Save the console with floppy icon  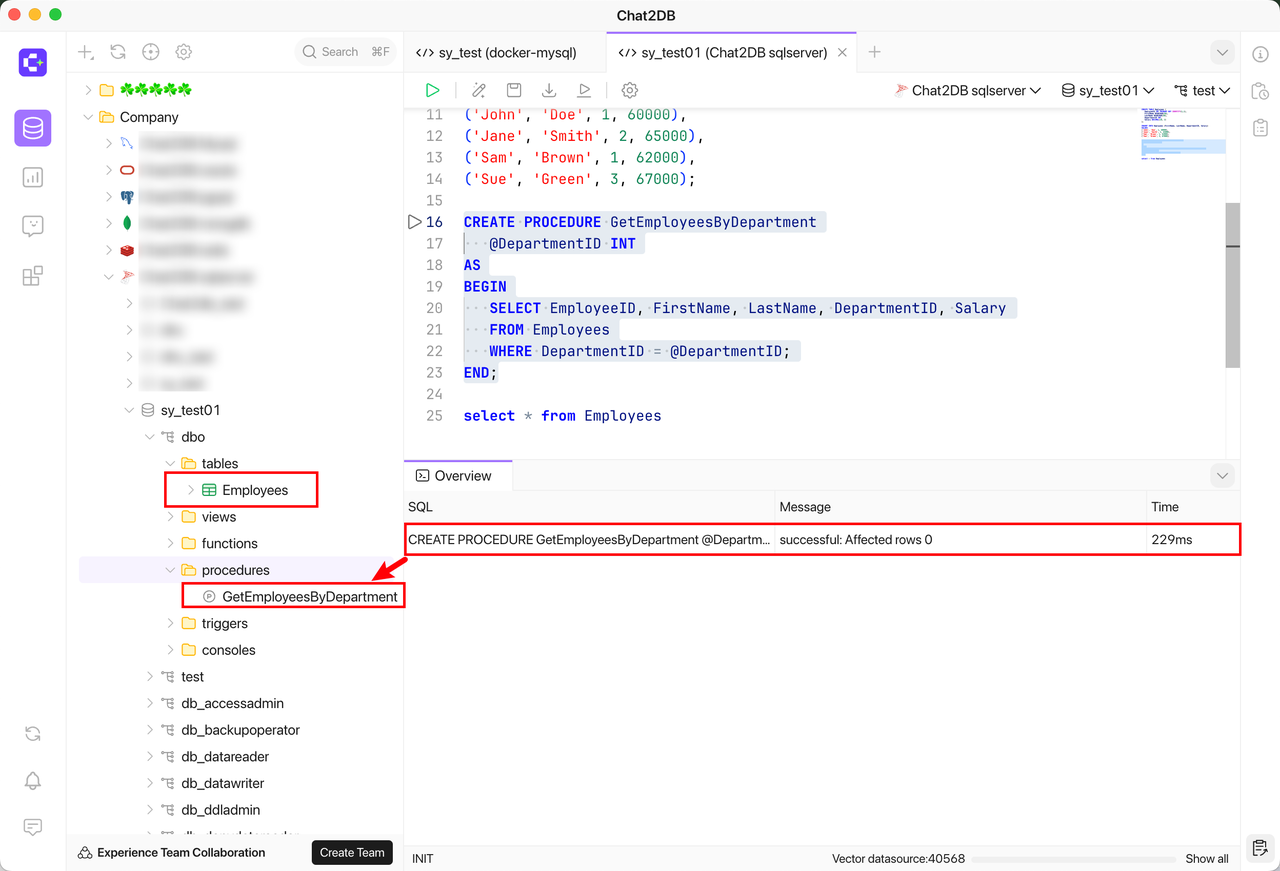[x=514, y=90]
